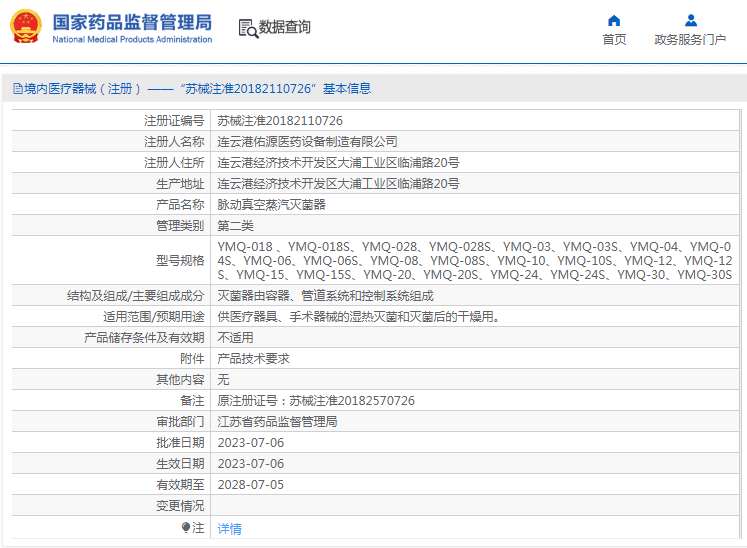Click the 不适用 storage value

point(235,338)
